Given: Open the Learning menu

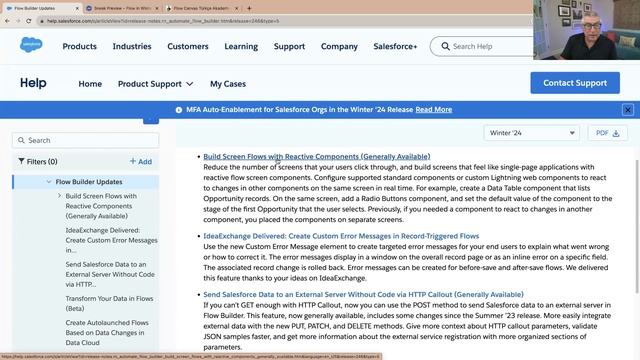Looking at the screenshot, I should [241, 46].
